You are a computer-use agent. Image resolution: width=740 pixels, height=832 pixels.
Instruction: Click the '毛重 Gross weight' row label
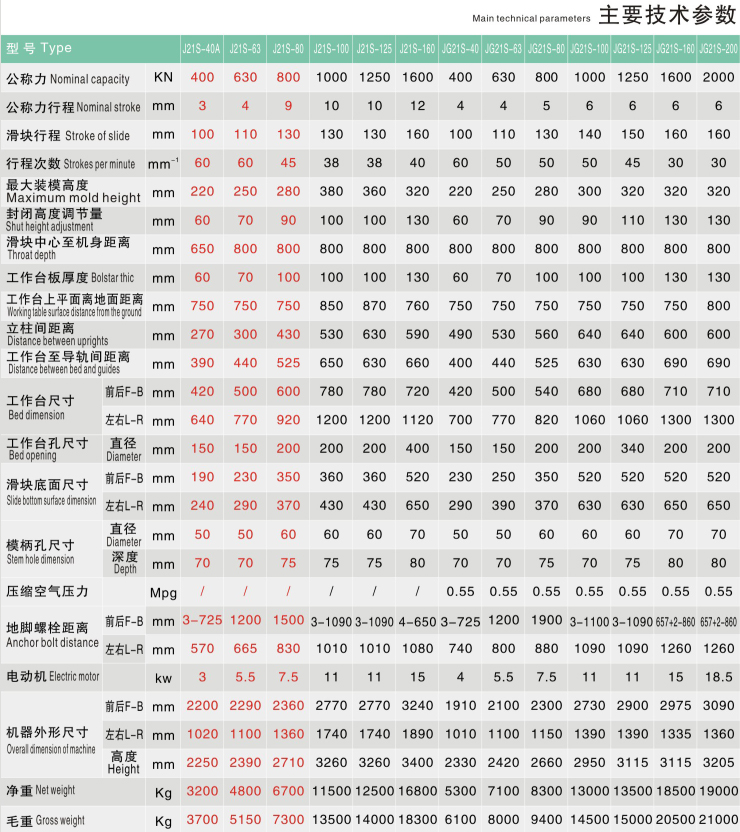pyautogui.click(x=45, y=821)
